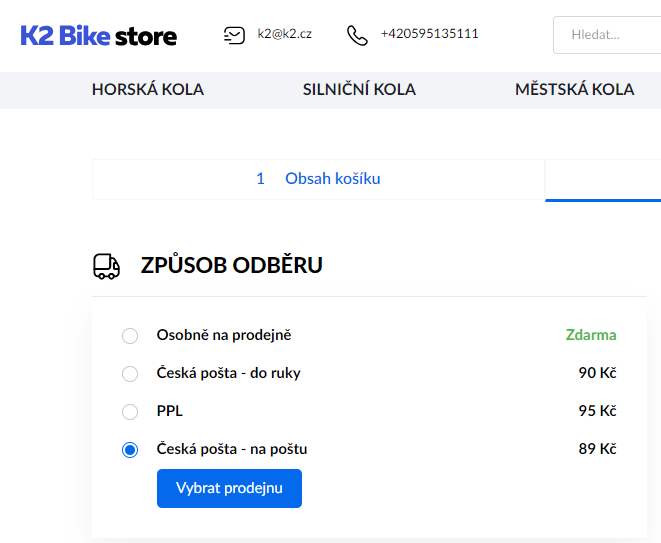Select Česká pošta - na poštu radio
This screenshot has width=661, height=543.
[x=130, y=450]
